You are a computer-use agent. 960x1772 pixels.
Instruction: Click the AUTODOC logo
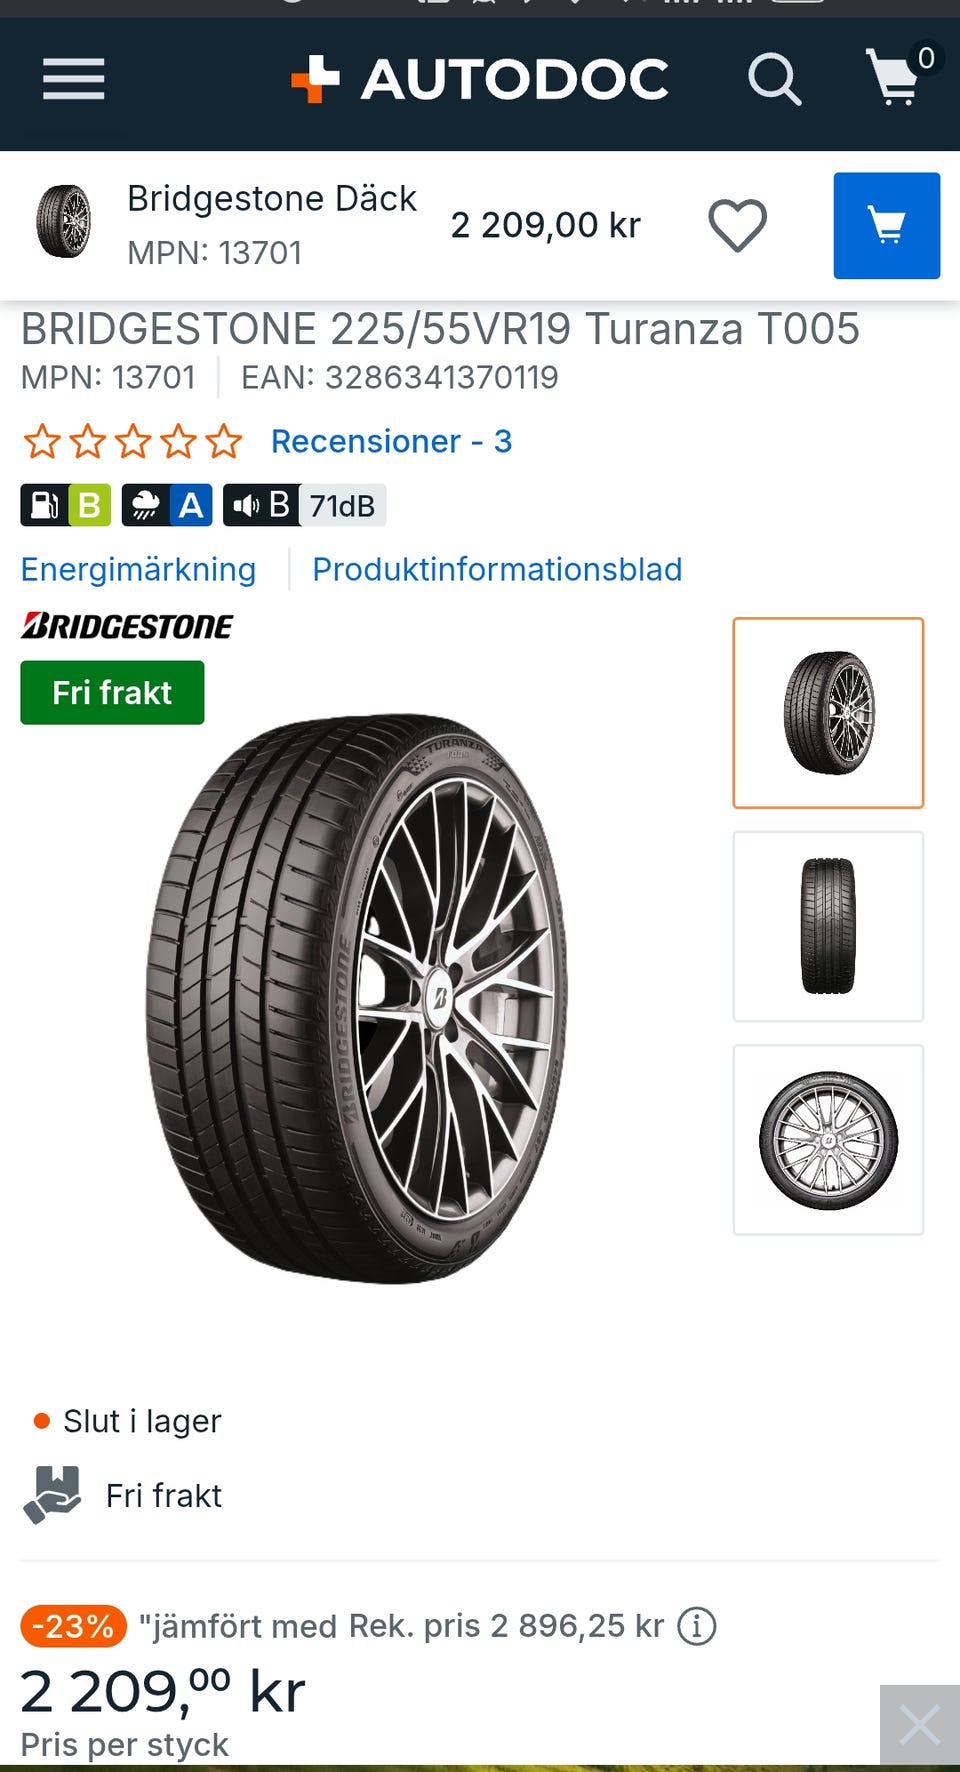[480, 79]
